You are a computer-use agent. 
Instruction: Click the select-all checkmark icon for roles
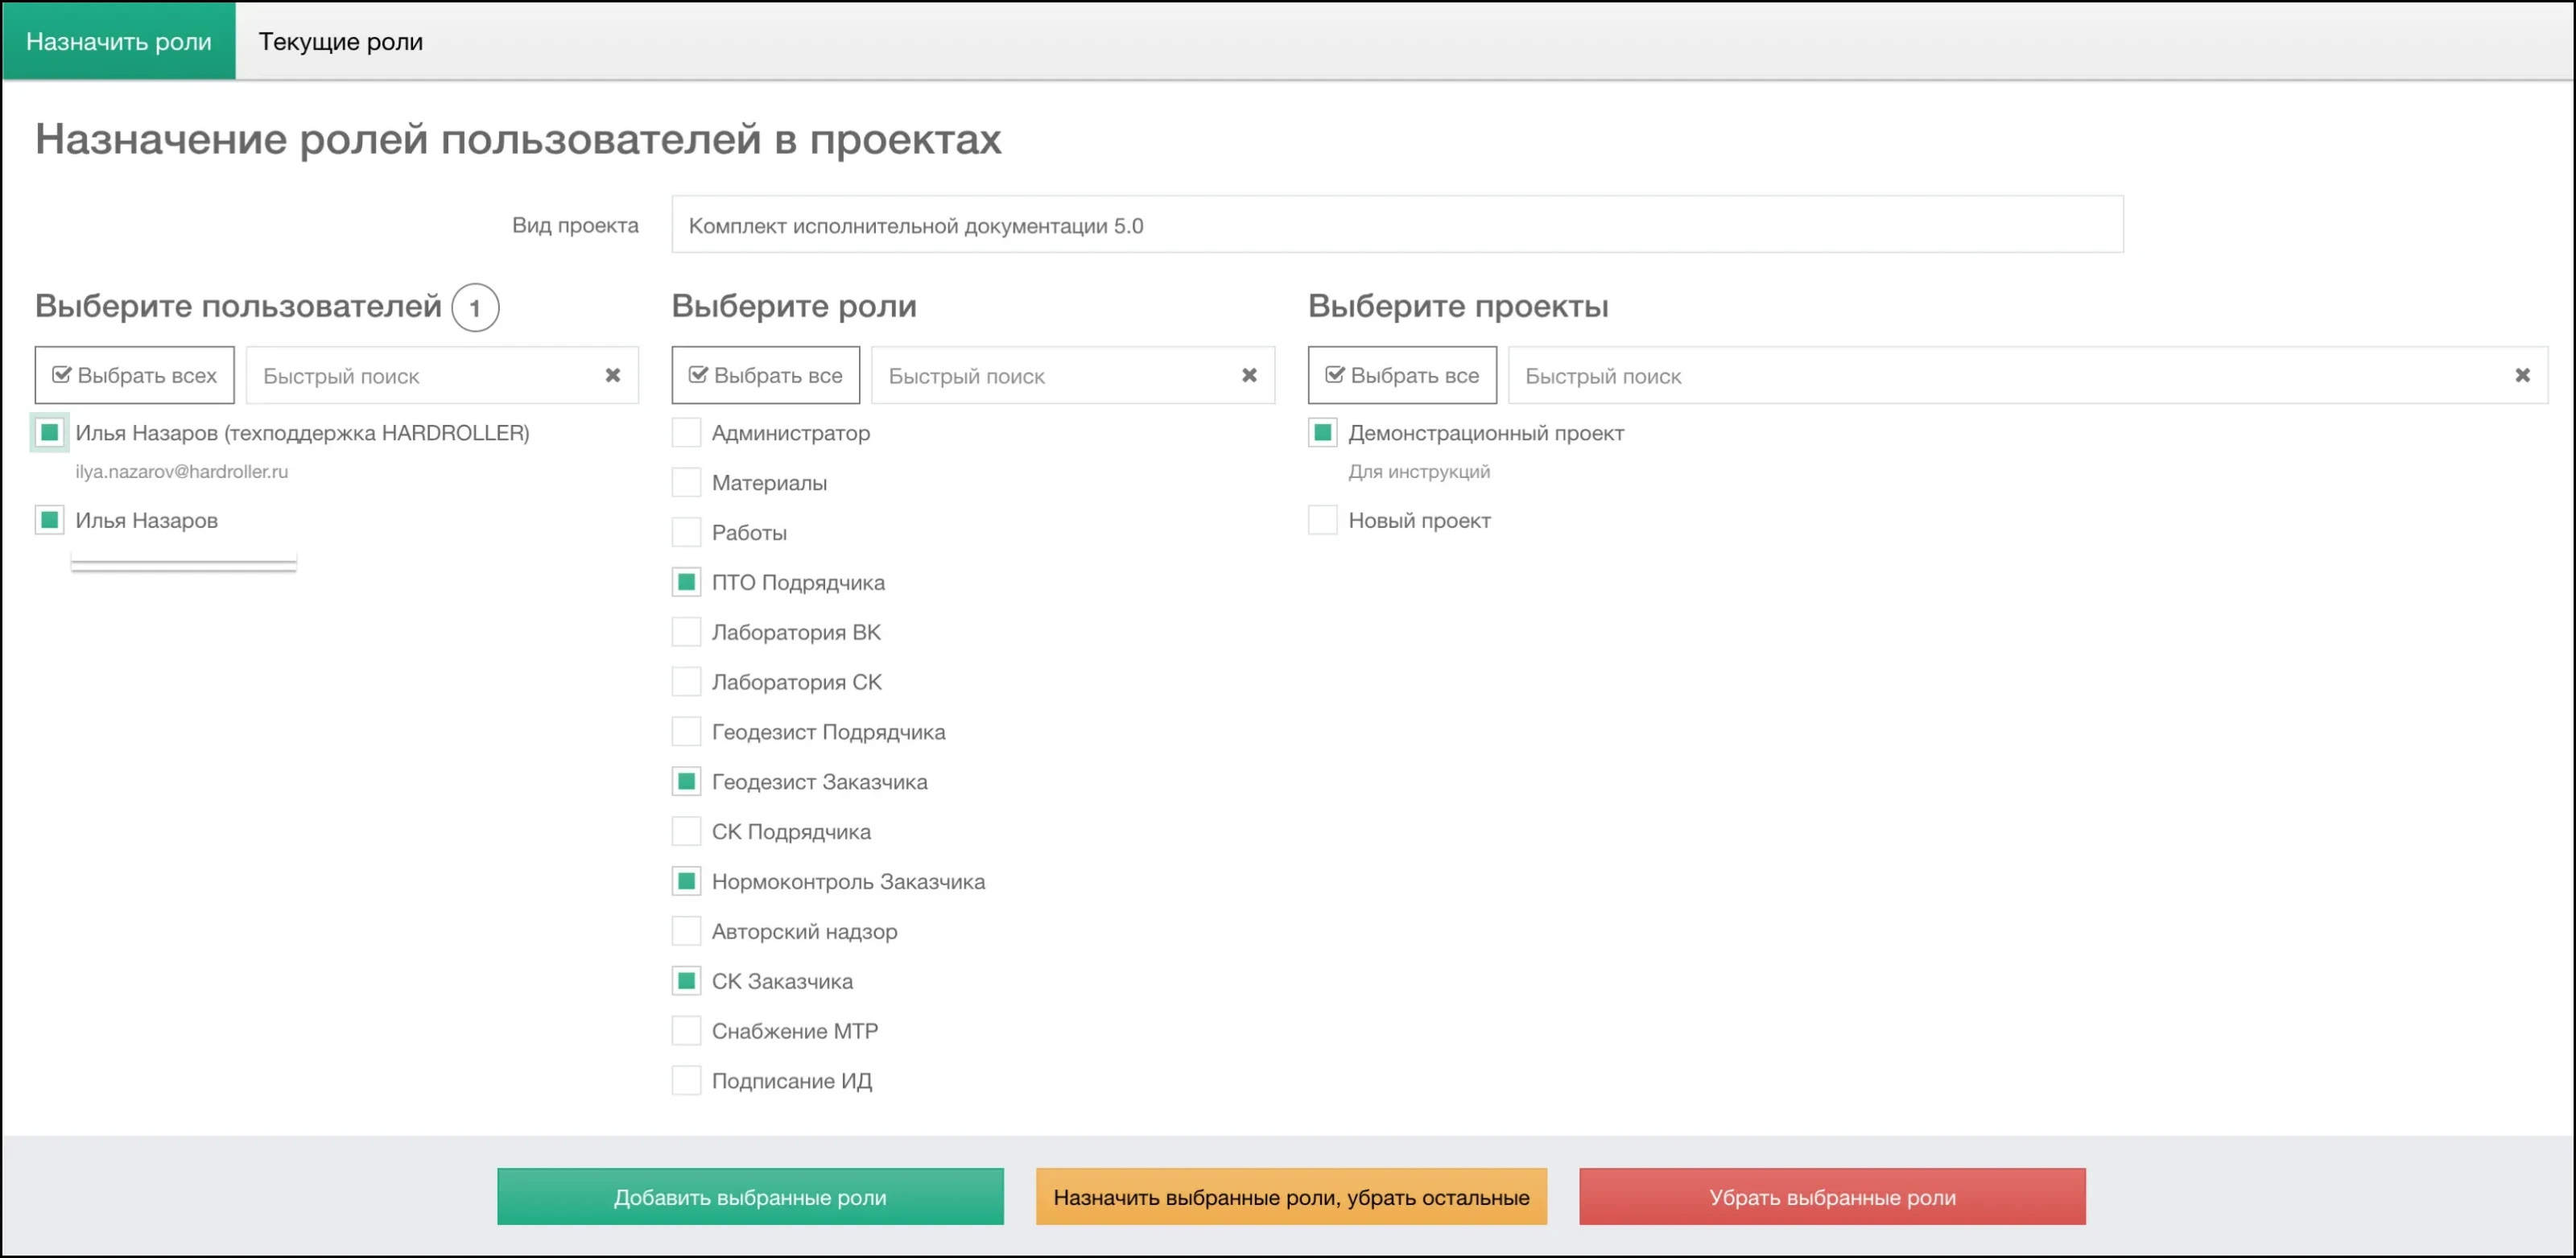pyautogui.click(x=697, y=374)
